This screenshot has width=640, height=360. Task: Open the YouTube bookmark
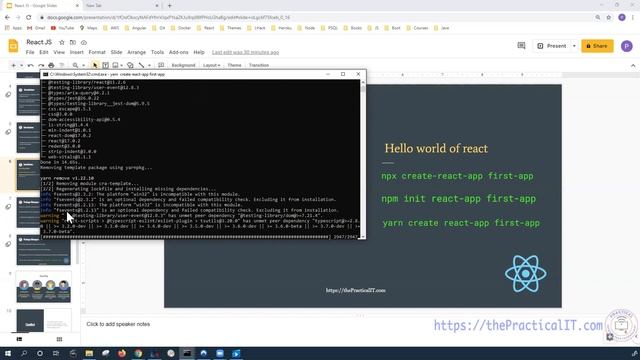[x=62, y=28]
